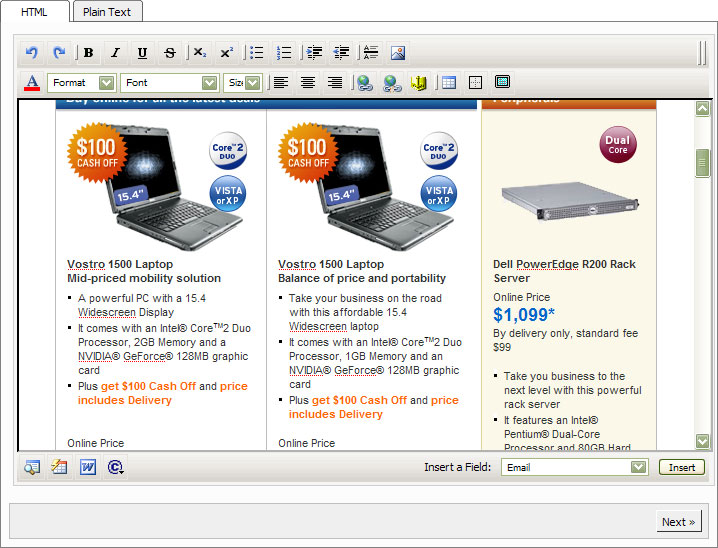The width and height of the screenshot is (718, 548).
Task: Click the second Vostro 1500 laptop image
Action: click(385, 188)
